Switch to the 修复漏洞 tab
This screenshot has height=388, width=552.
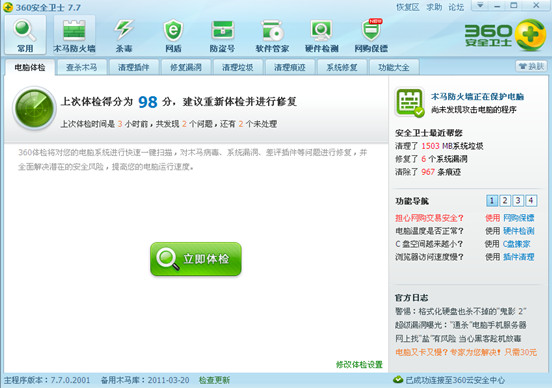click(x=186, y=67)
